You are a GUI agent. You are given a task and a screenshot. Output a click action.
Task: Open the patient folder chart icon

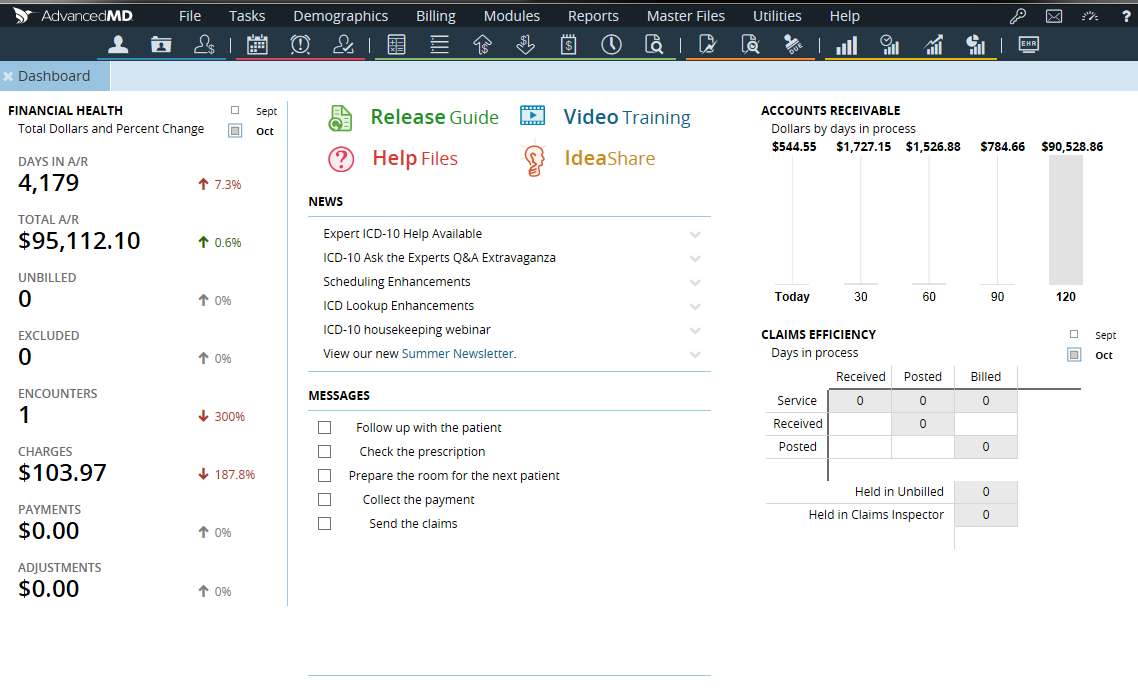tap(161, 45)
